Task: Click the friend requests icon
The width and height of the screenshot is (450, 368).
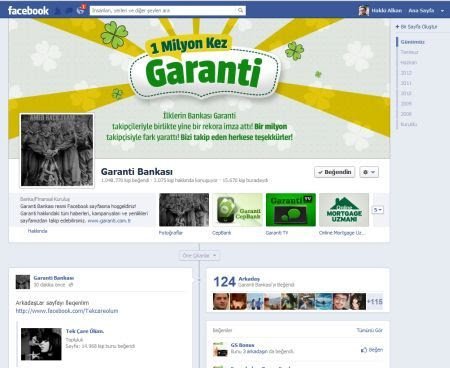Action: click(x=57, y=11)
